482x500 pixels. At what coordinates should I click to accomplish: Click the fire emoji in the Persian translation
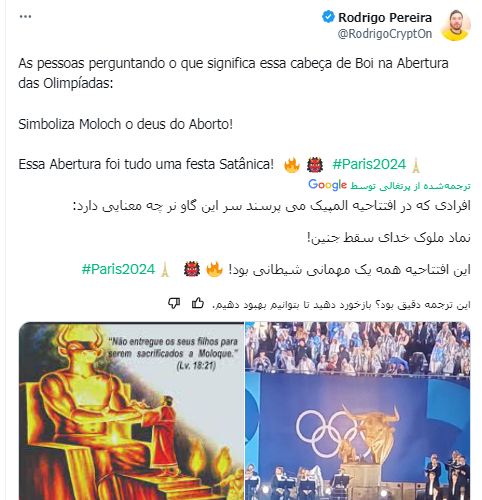coord(214,269)
